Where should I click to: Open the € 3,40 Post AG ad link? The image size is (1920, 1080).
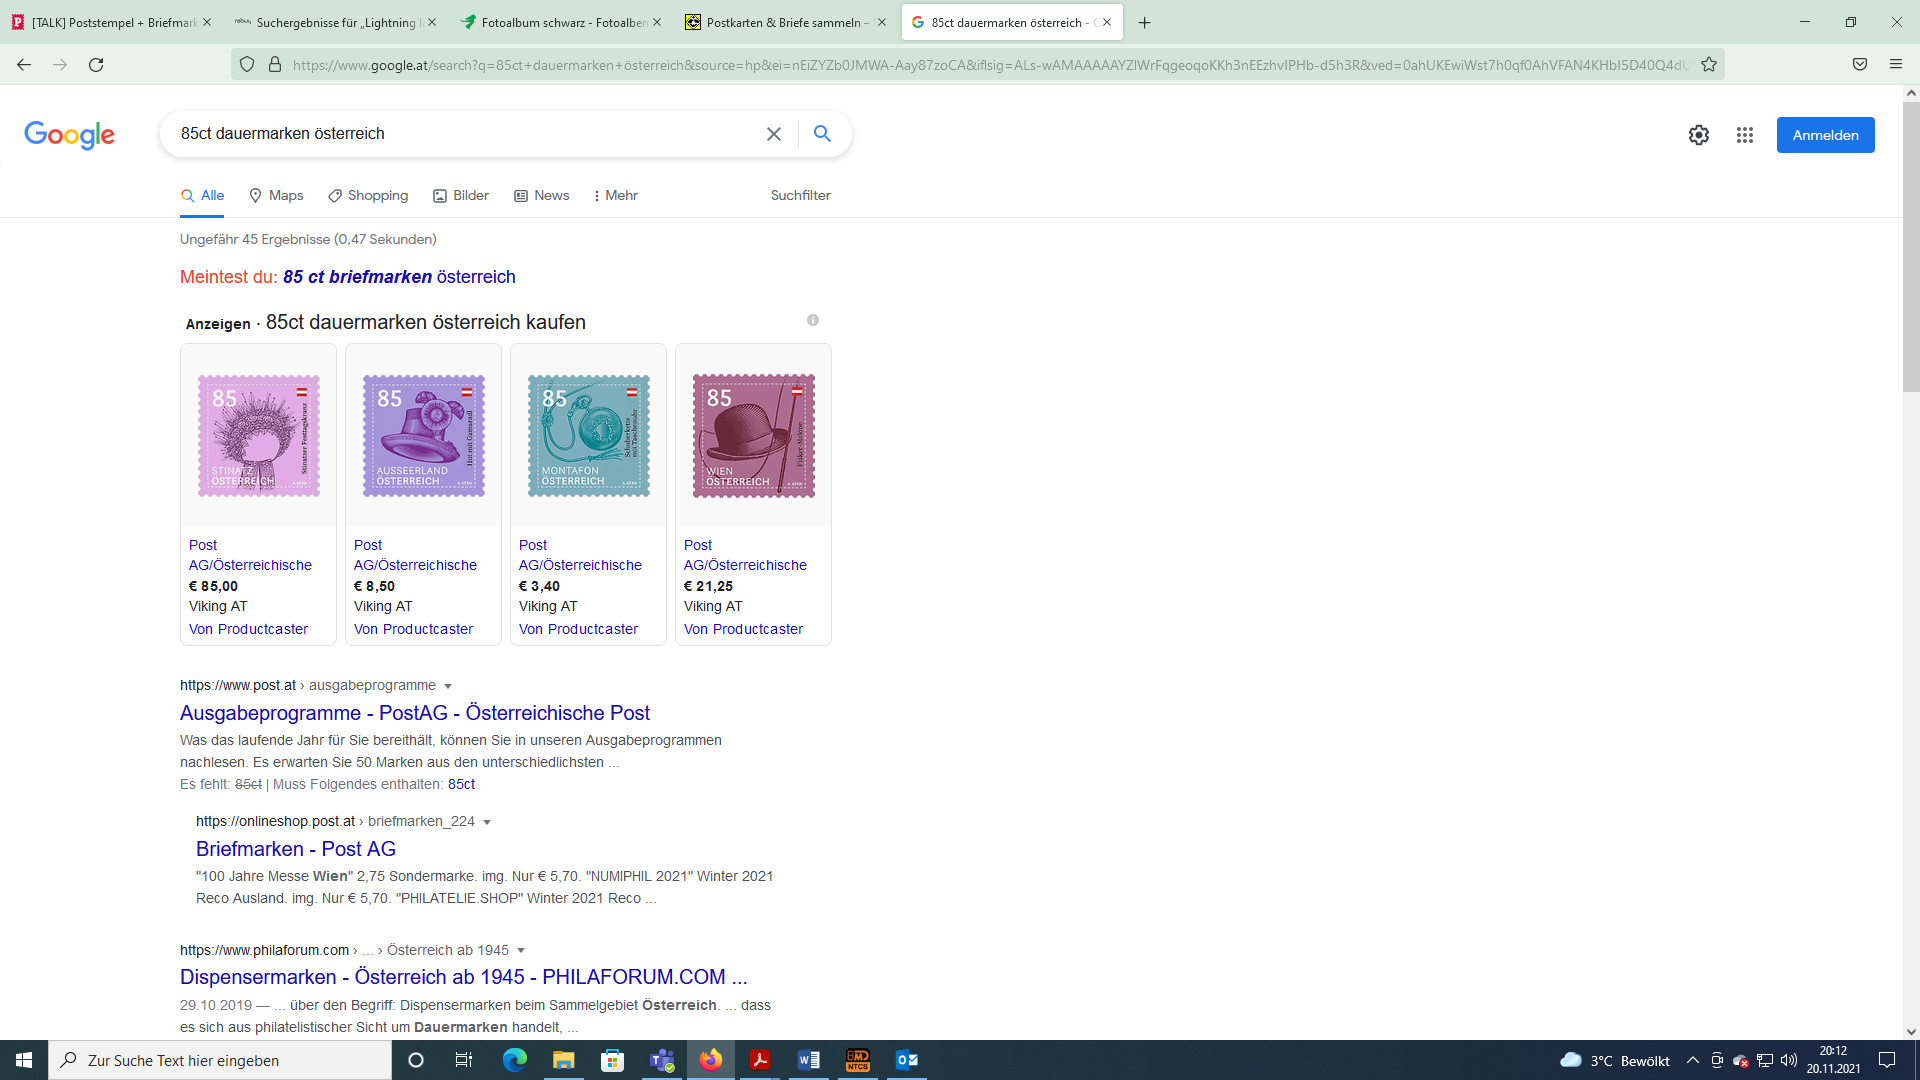click(x=580, y=555)
